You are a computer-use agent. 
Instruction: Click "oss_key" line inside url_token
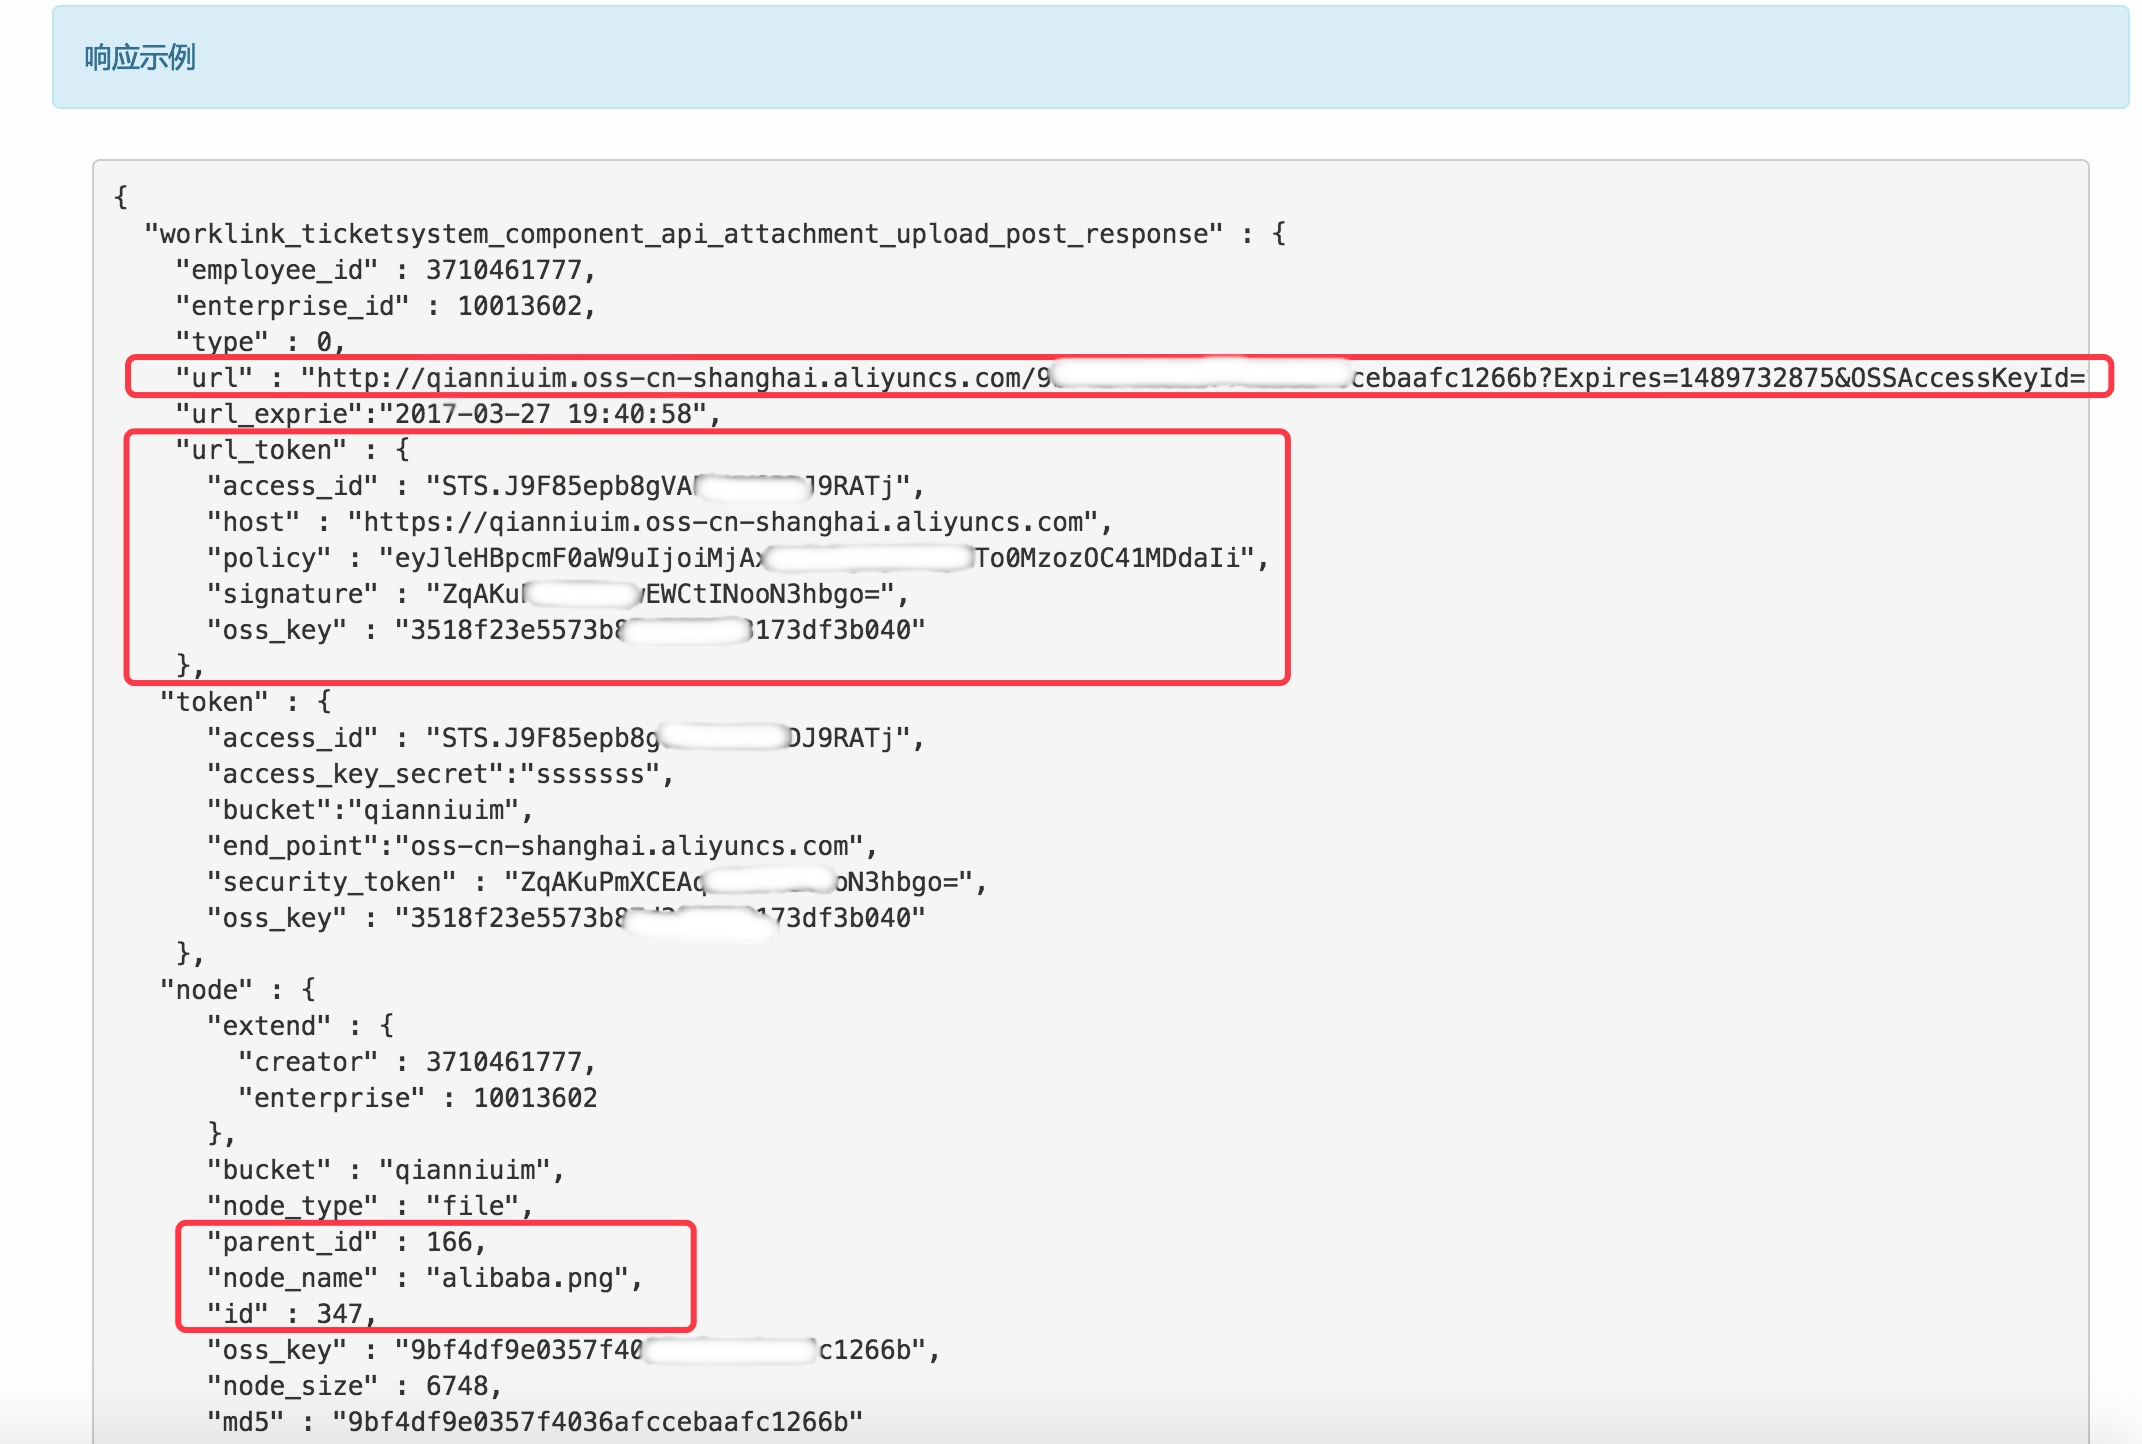[x=566, y=630]
